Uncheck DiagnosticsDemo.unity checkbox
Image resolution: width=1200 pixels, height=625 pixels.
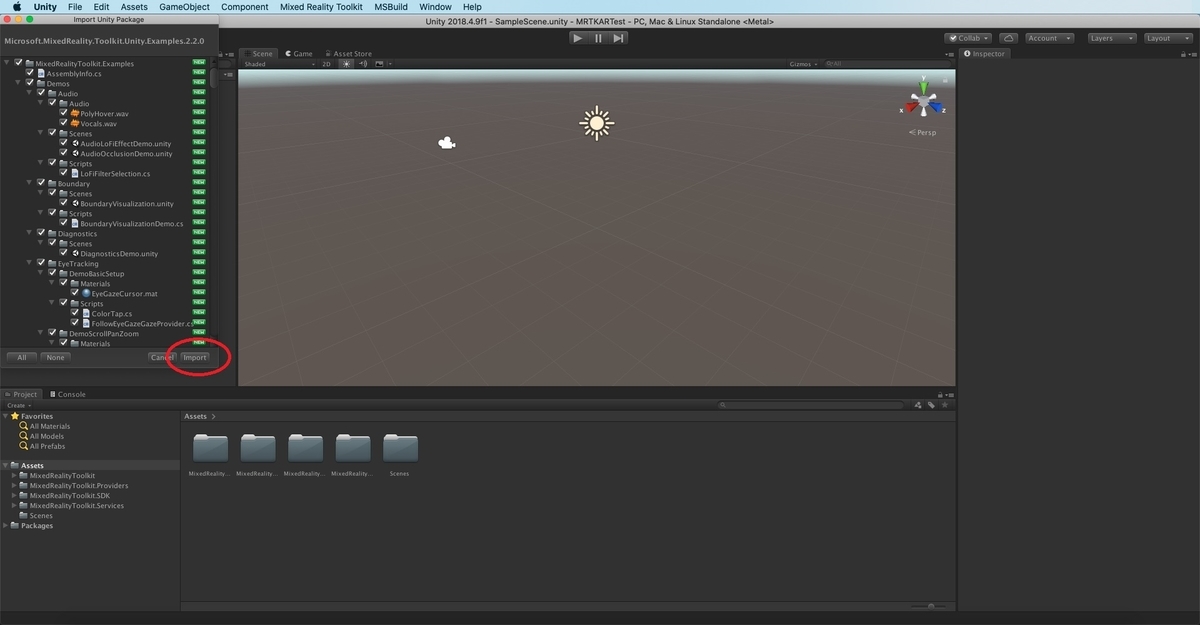point(63,254)
